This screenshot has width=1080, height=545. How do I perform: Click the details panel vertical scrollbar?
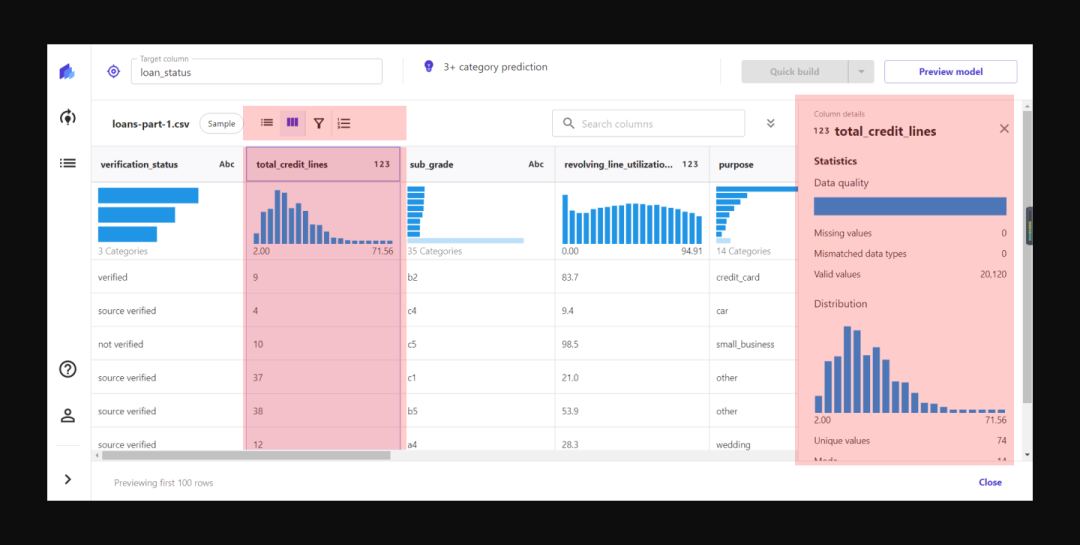point(1027,256)
